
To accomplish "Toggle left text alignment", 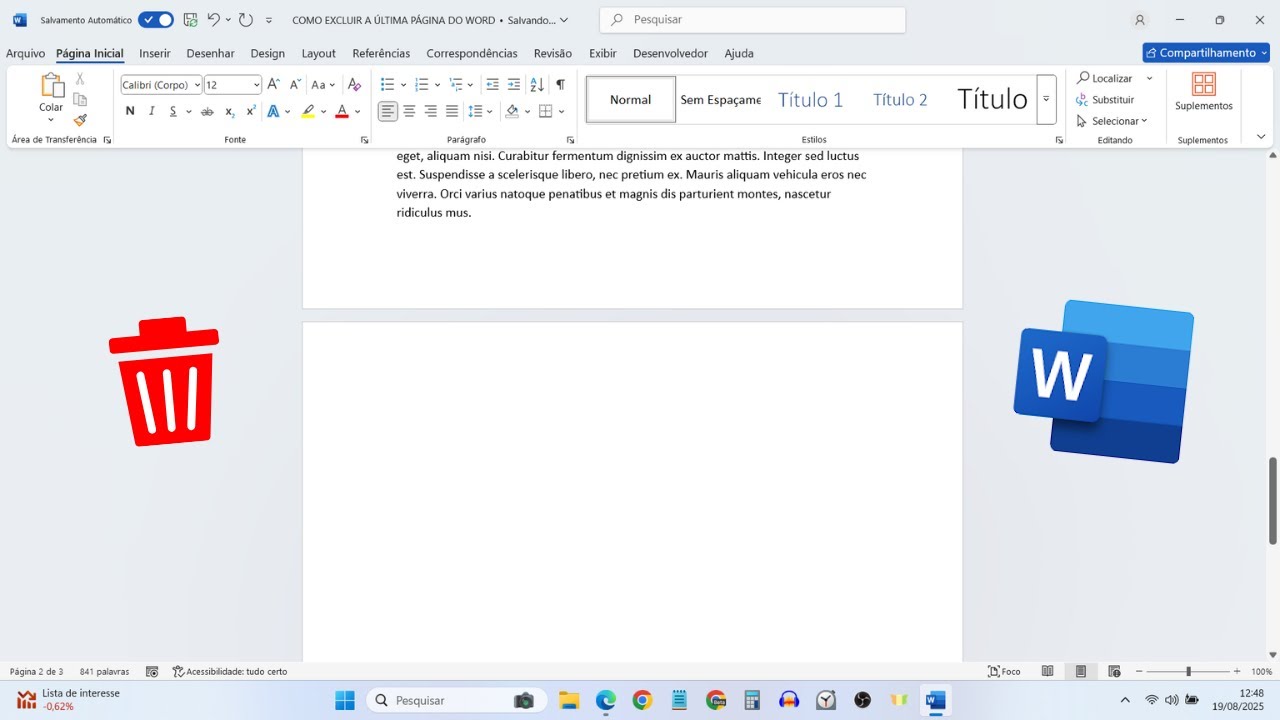I will click(388, 111).
